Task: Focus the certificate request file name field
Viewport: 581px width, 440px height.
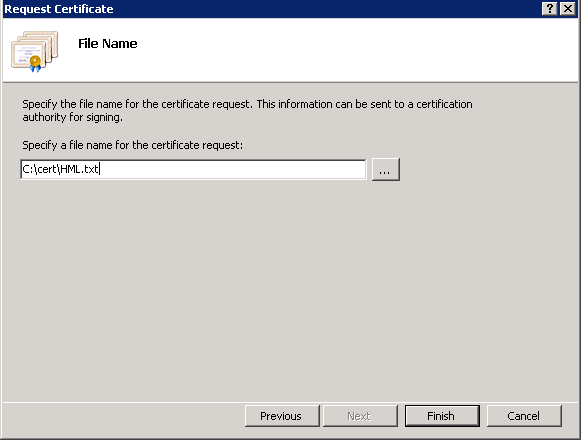Action: coord(193,169)
